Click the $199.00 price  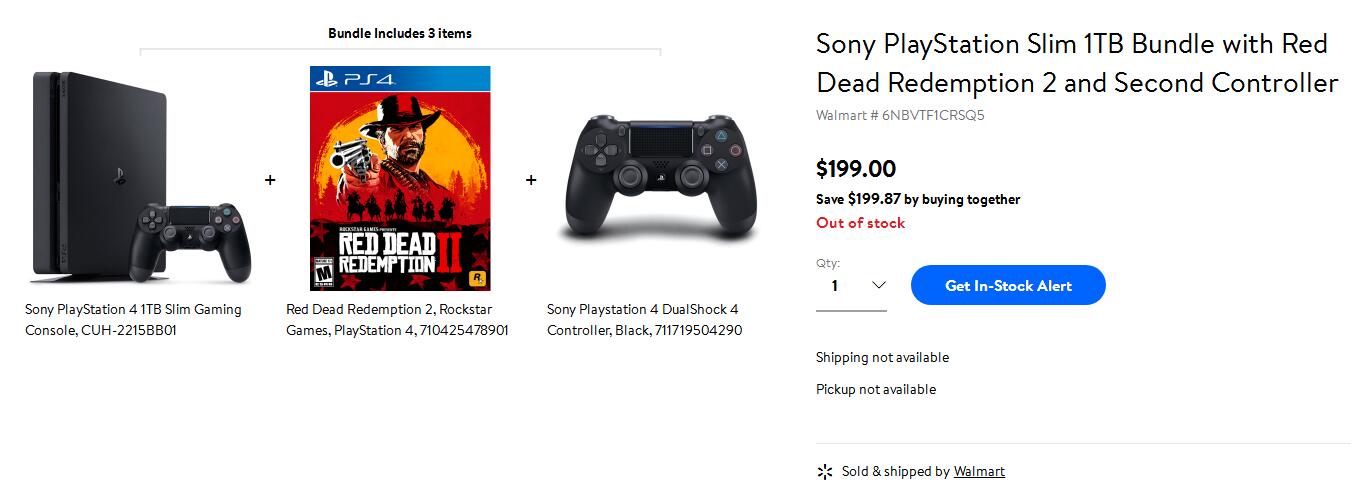pyautogui.click(x=856, y=169)
